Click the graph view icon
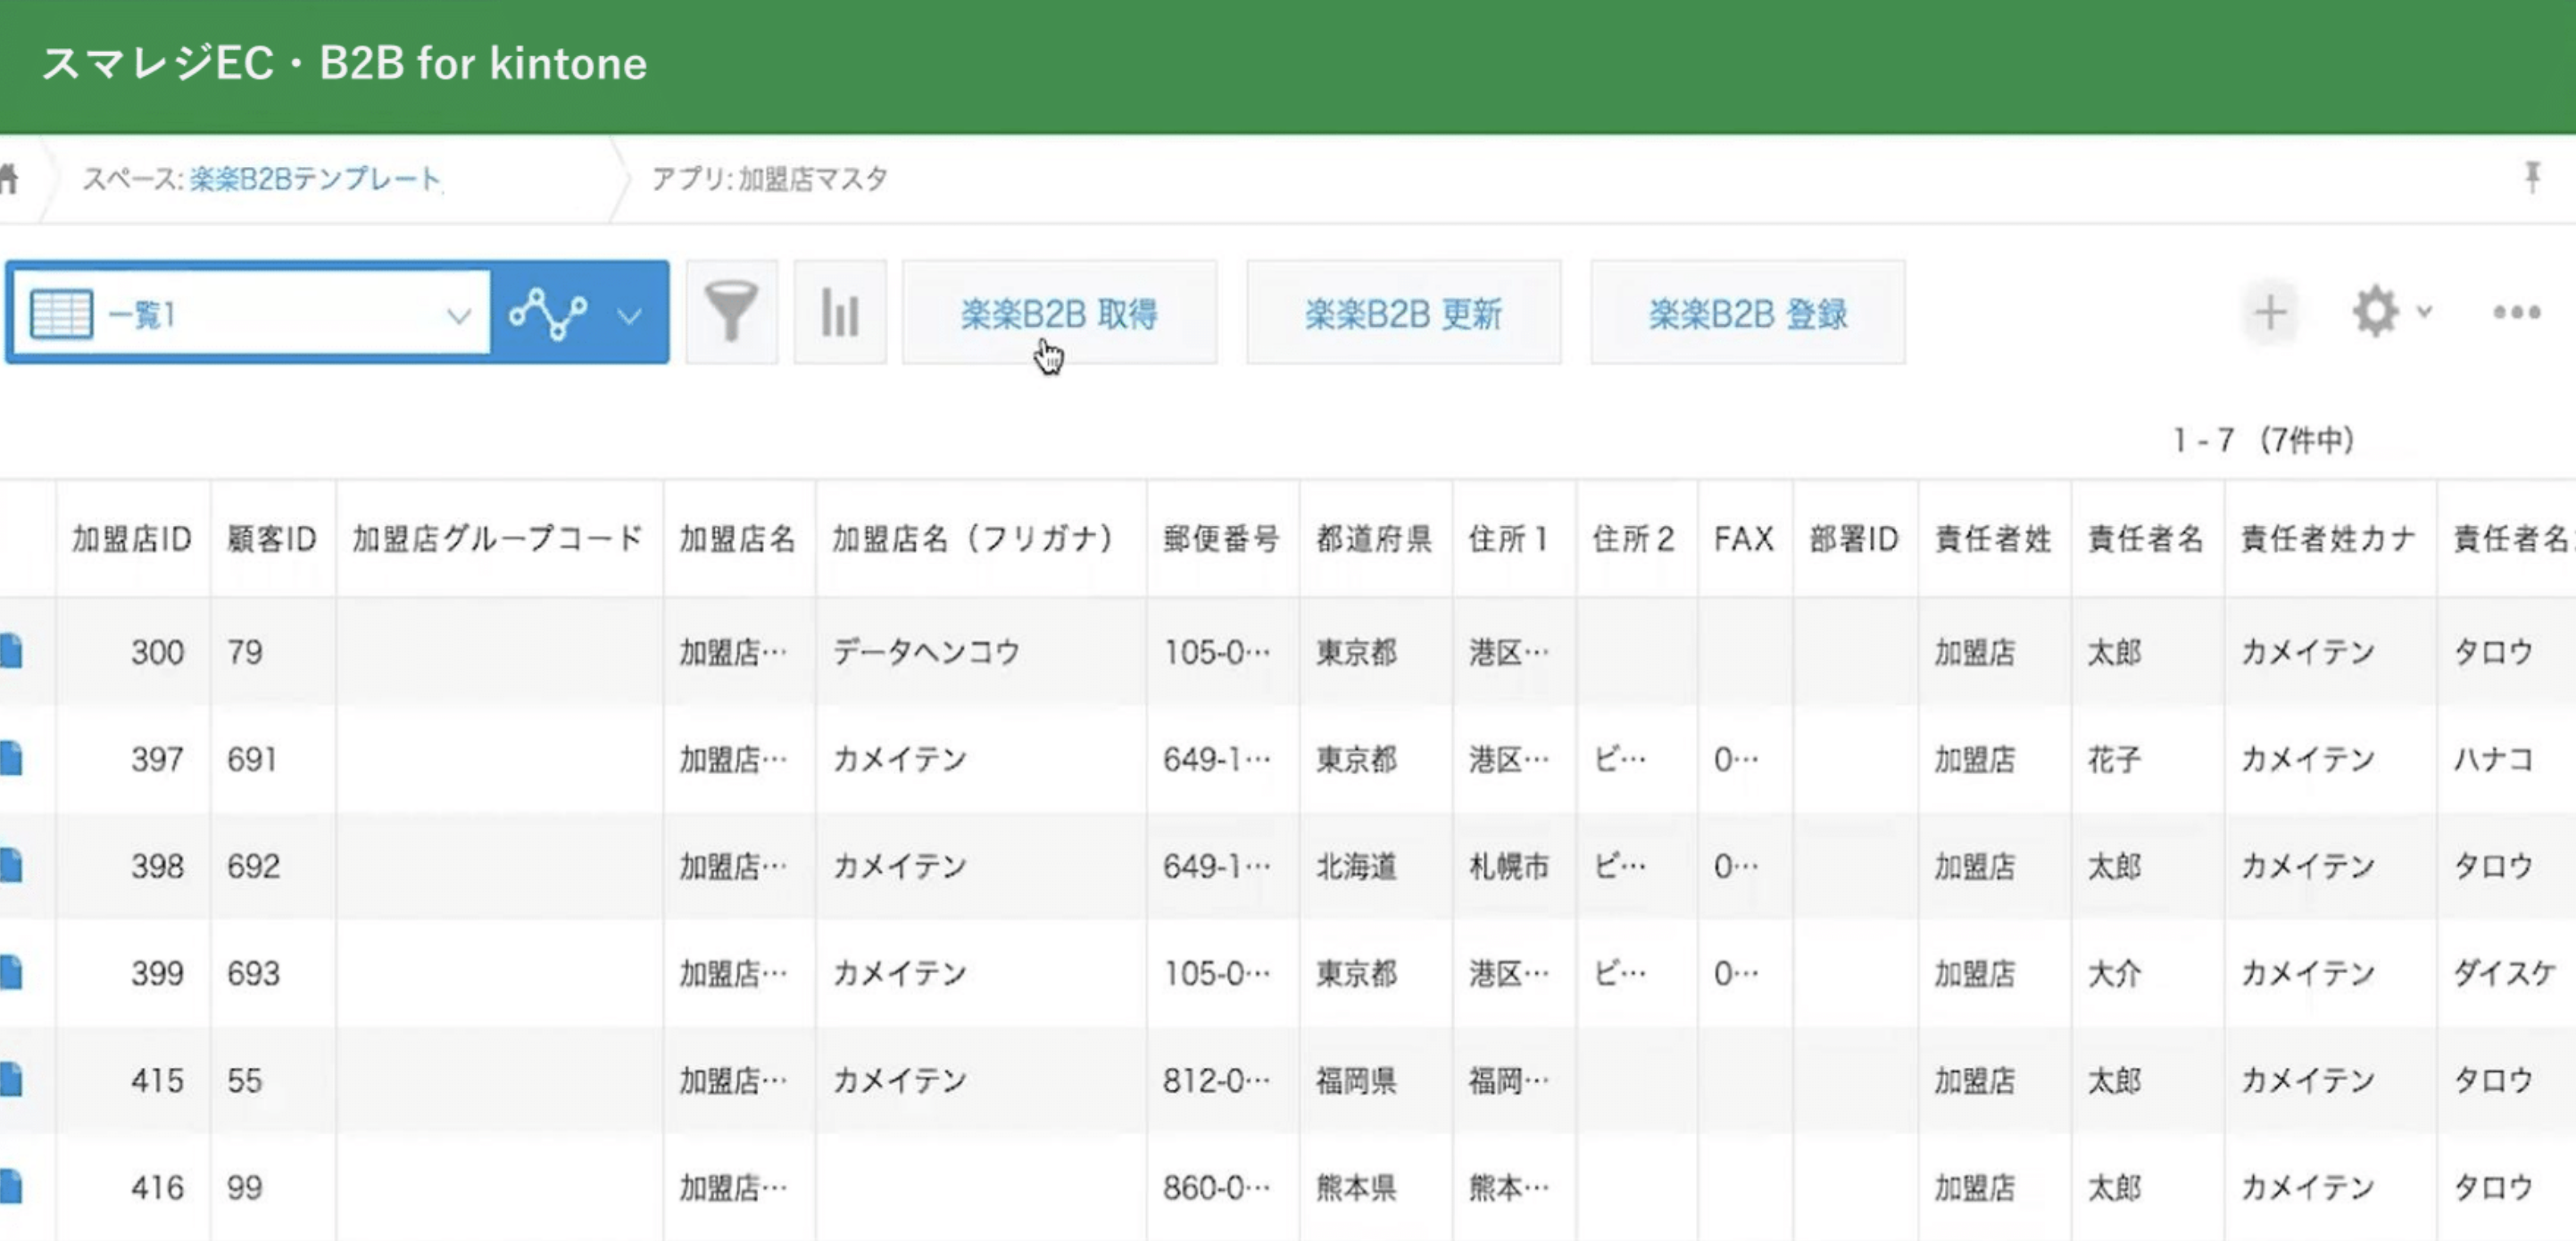This screenshot has height=1241, width=2576. point(548,314)
